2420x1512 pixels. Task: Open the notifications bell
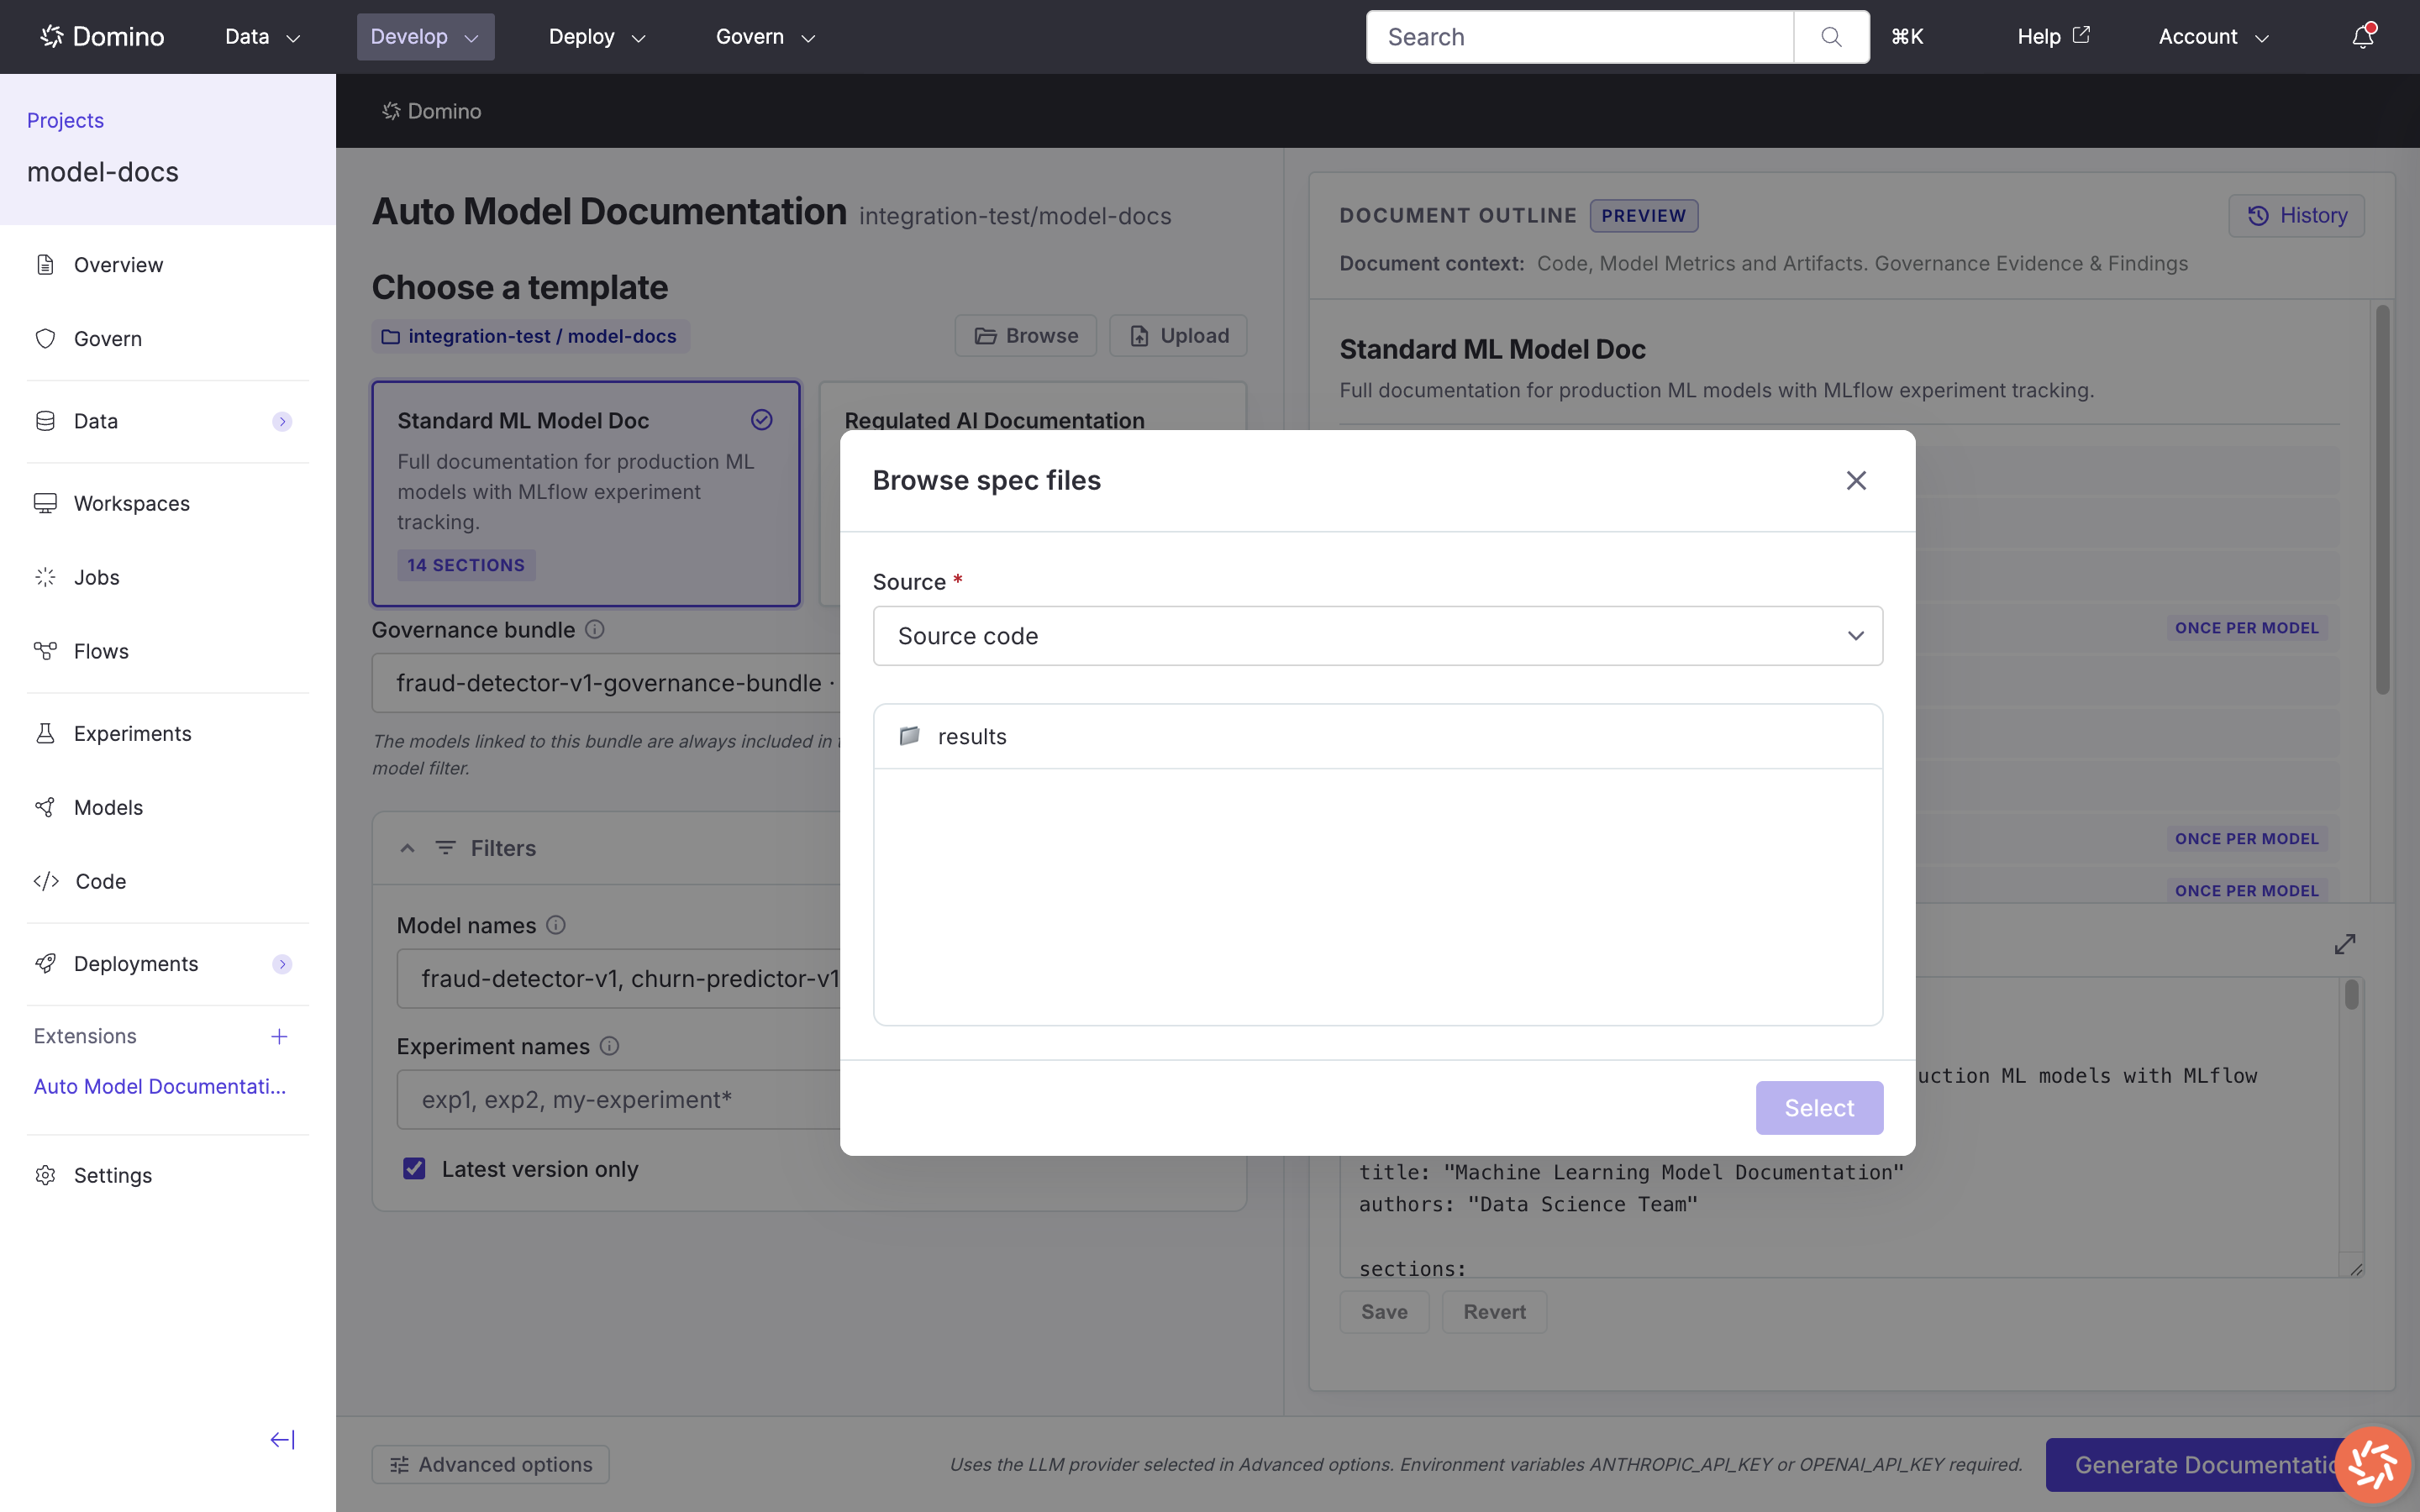[2362, 37]
